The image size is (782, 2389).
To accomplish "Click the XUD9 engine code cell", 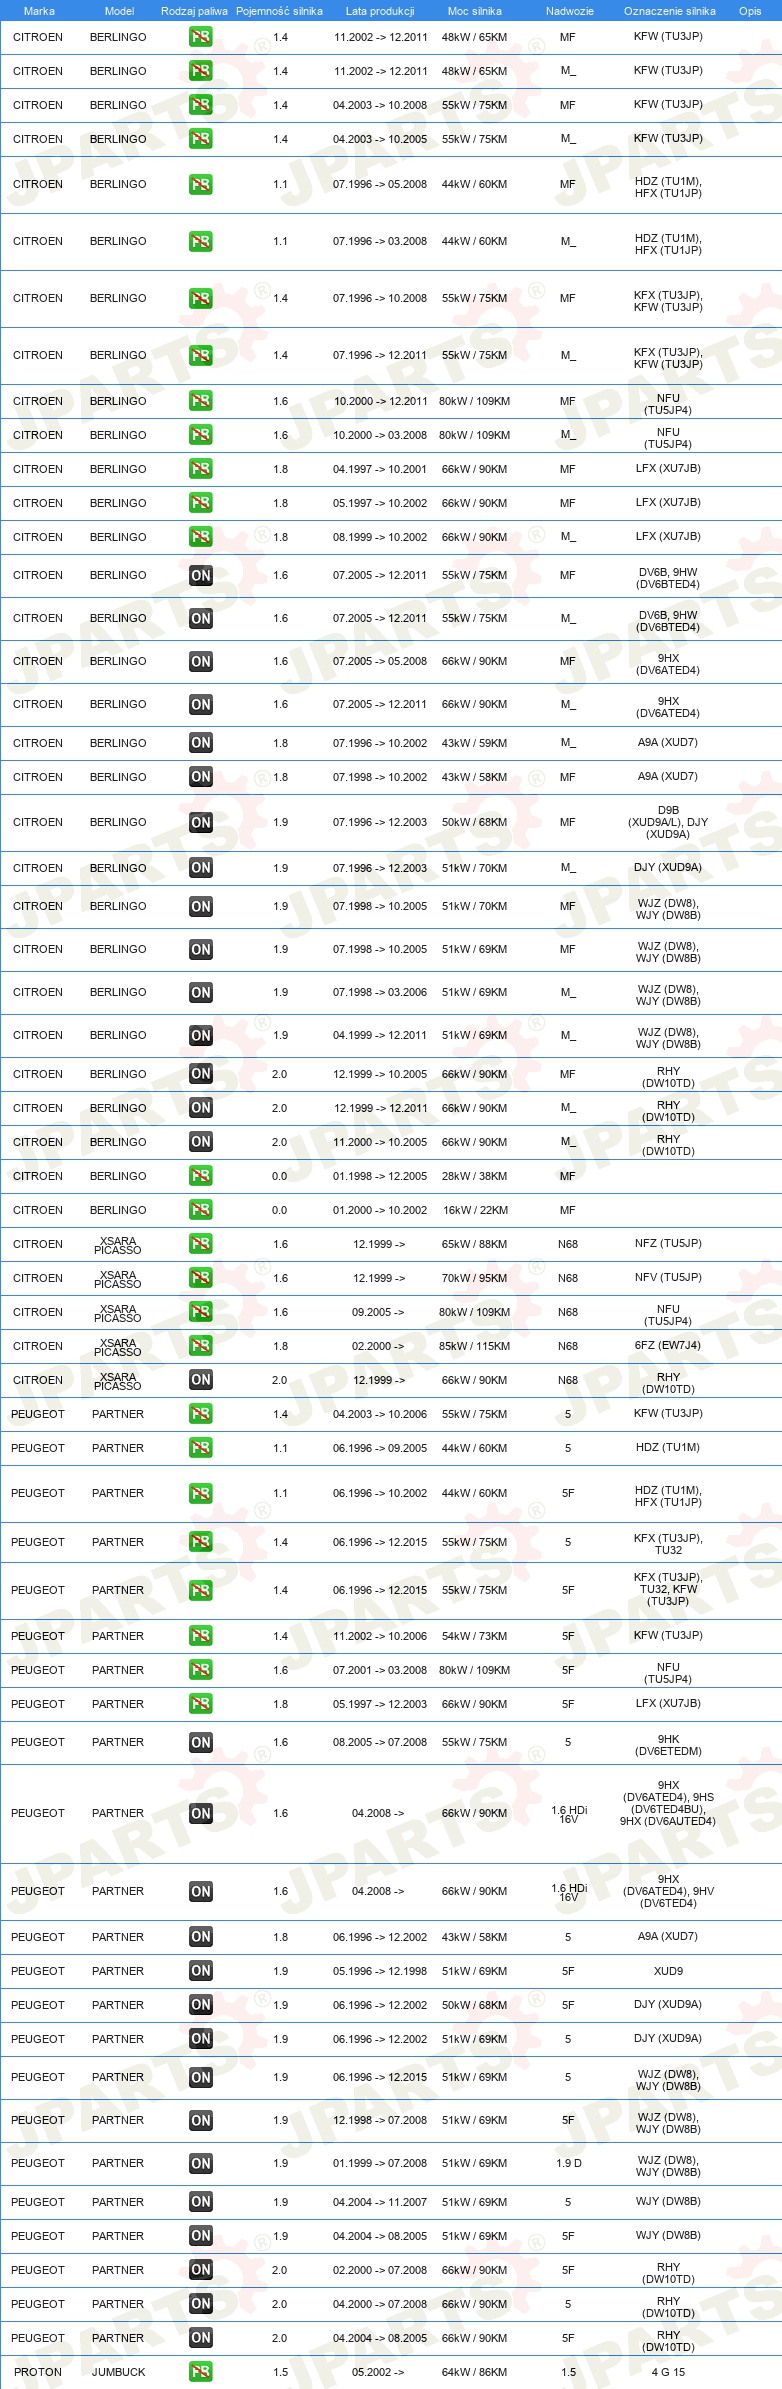I will [x=668, y=1970].
